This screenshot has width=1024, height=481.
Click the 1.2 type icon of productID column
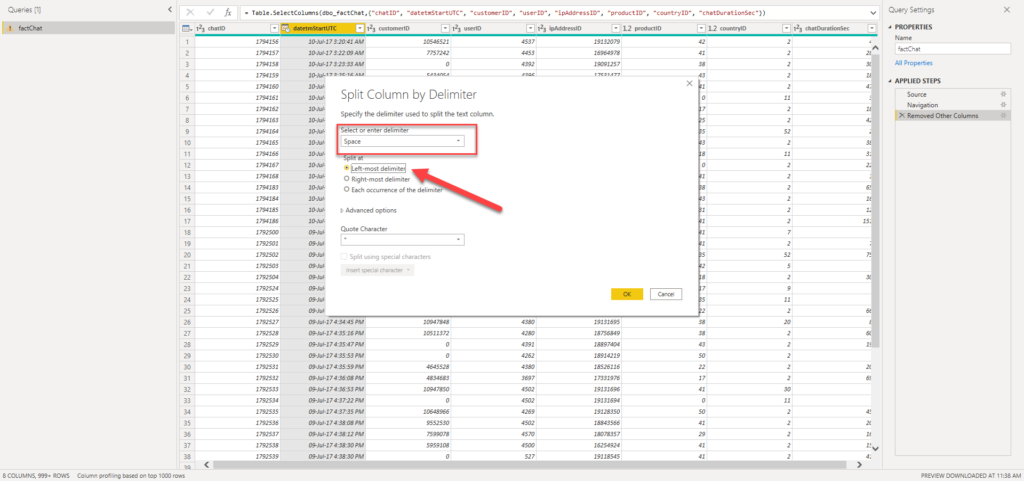[x=627, y=28]
